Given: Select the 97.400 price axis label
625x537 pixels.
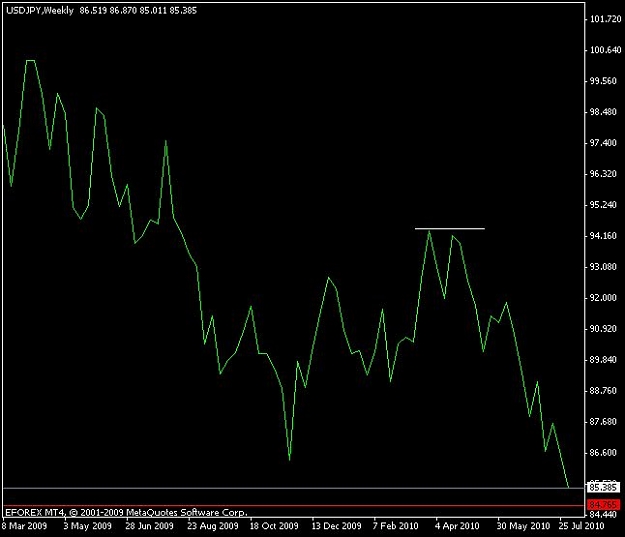Looking at the screenshot, I should click(605, 143).
